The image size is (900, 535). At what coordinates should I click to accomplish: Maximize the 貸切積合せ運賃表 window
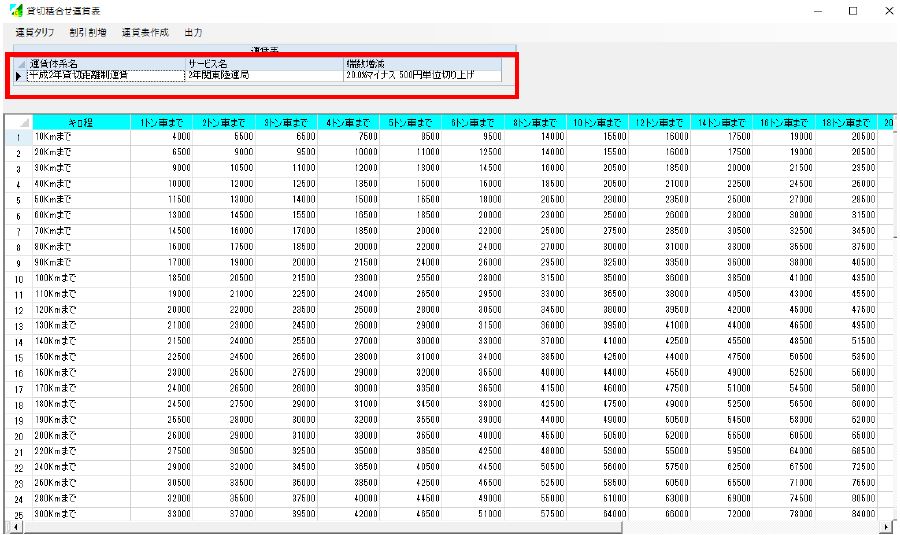tap(853, 11)
